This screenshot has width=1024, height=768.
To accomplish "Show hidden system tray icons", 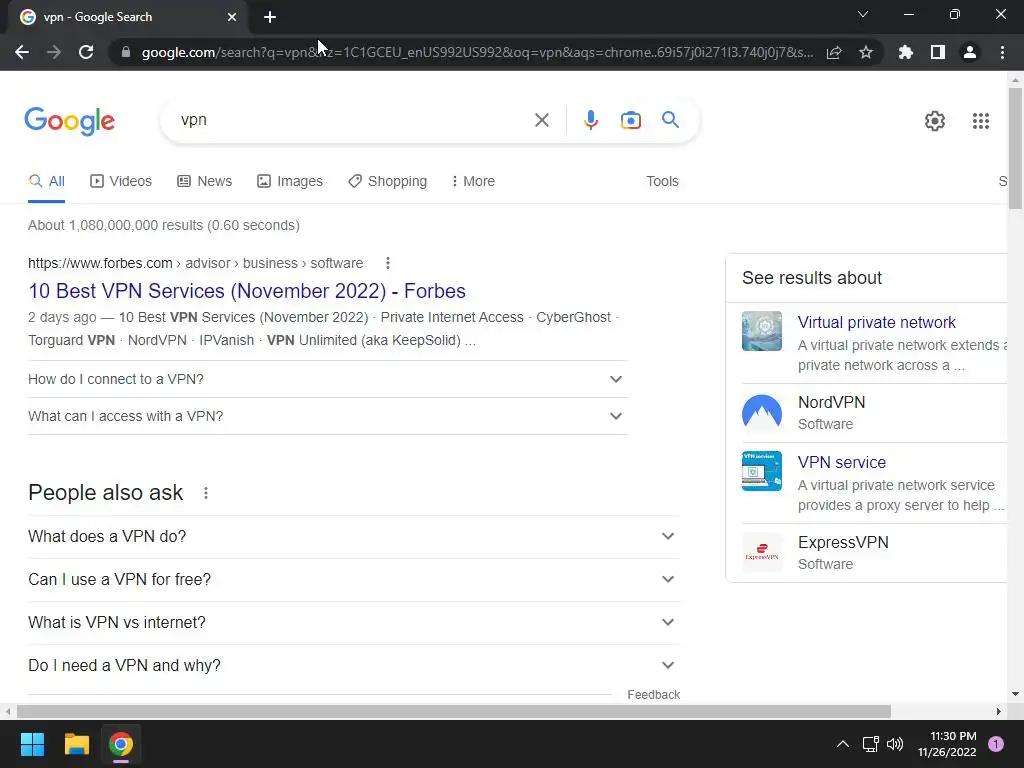I will point(843,744).
